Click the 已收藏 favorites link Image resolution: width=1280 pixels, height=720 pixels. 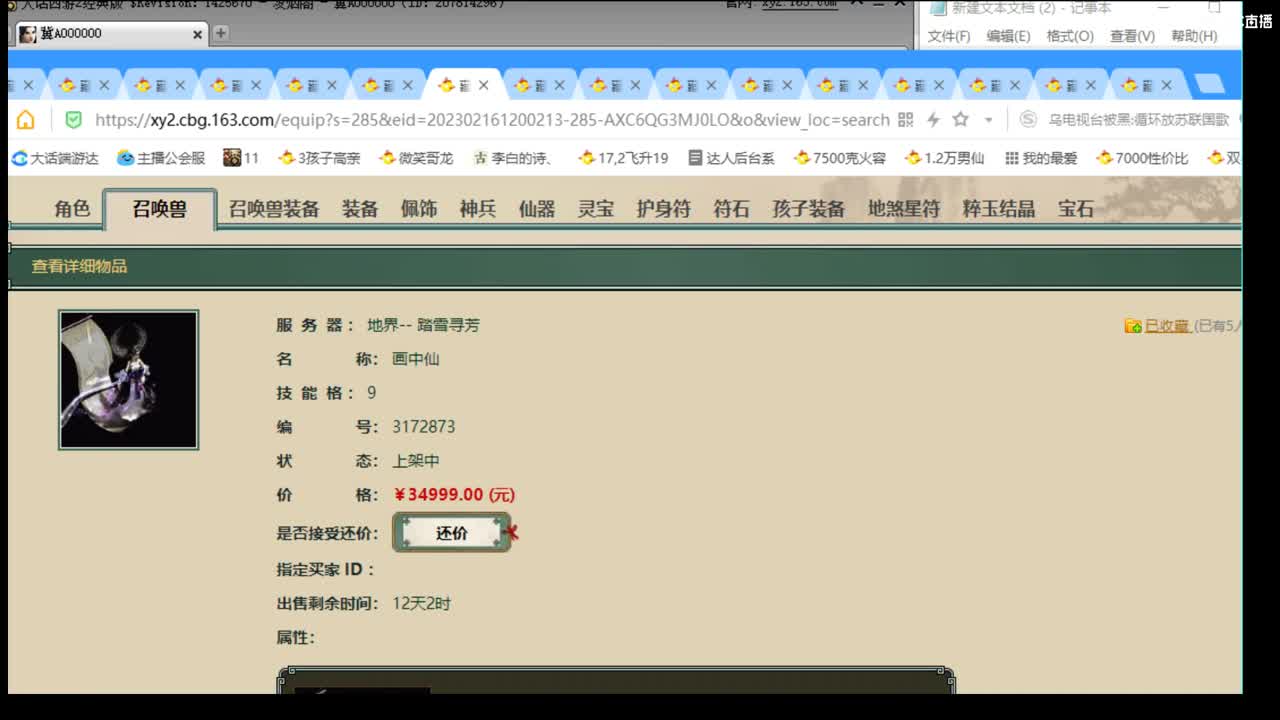(1166, 326)
